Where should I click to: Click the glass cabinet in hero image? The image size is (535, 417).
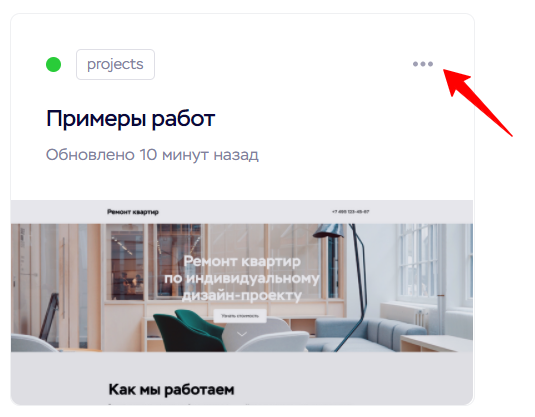(x=127, y=265)
